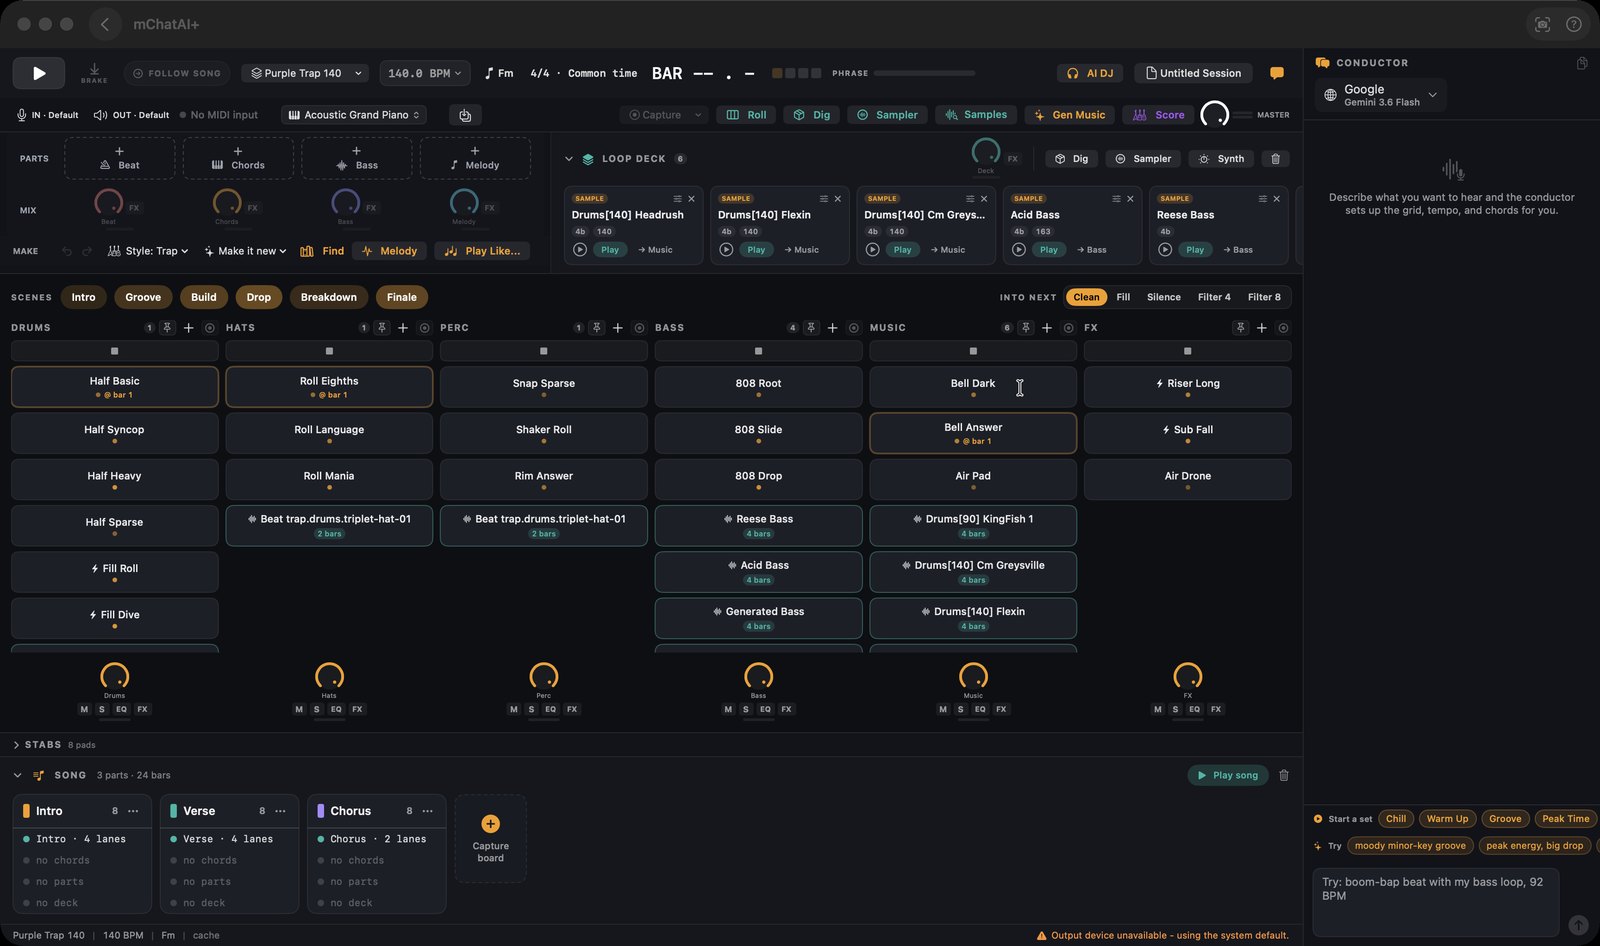1600x946 pixels.
Task: Preview the Reese Bass sample play circle
Action: tap(1165, 250)
